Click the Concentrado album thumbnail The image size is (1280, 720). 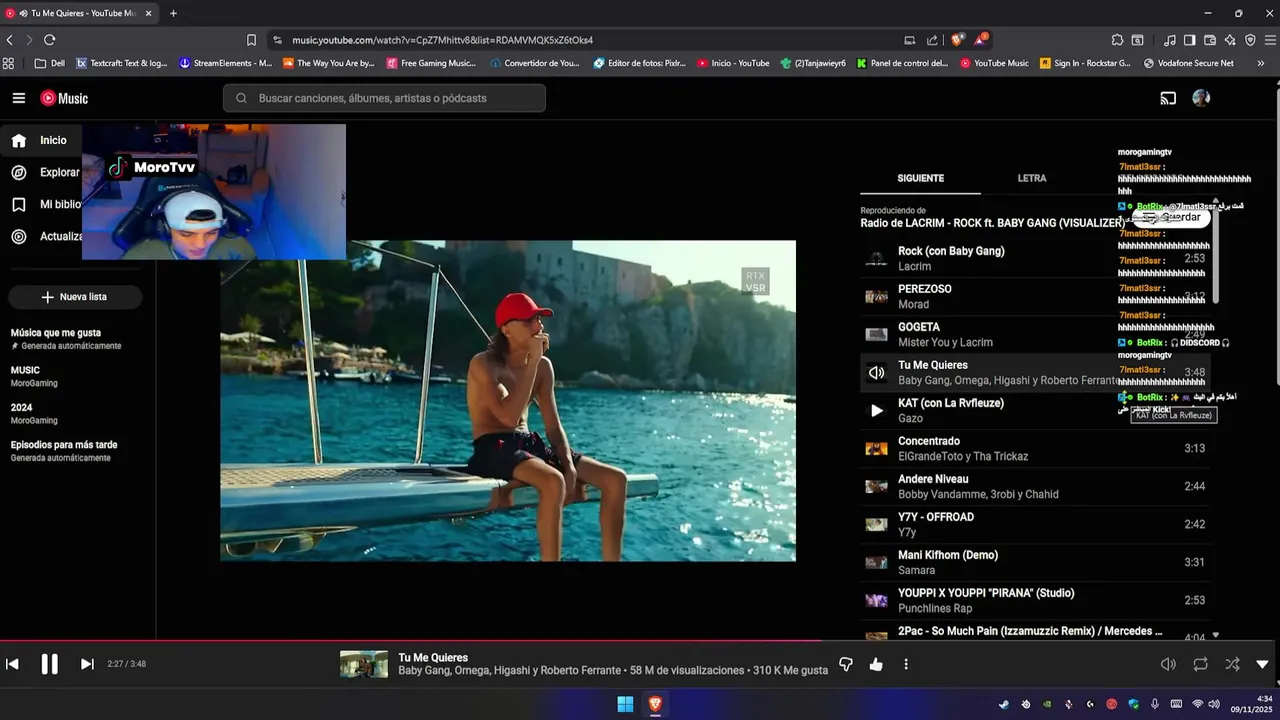876,449
